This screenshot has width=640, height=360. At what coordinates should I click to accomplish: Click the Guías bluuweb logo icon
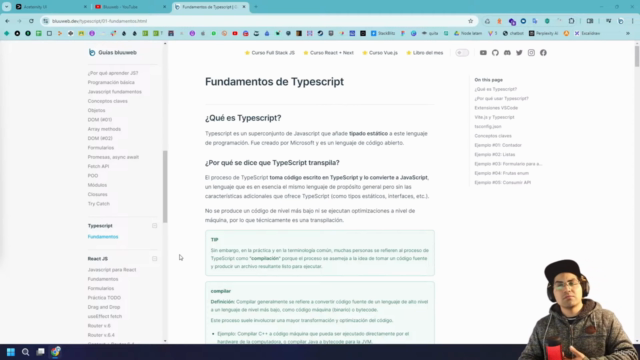click(92, 52)
